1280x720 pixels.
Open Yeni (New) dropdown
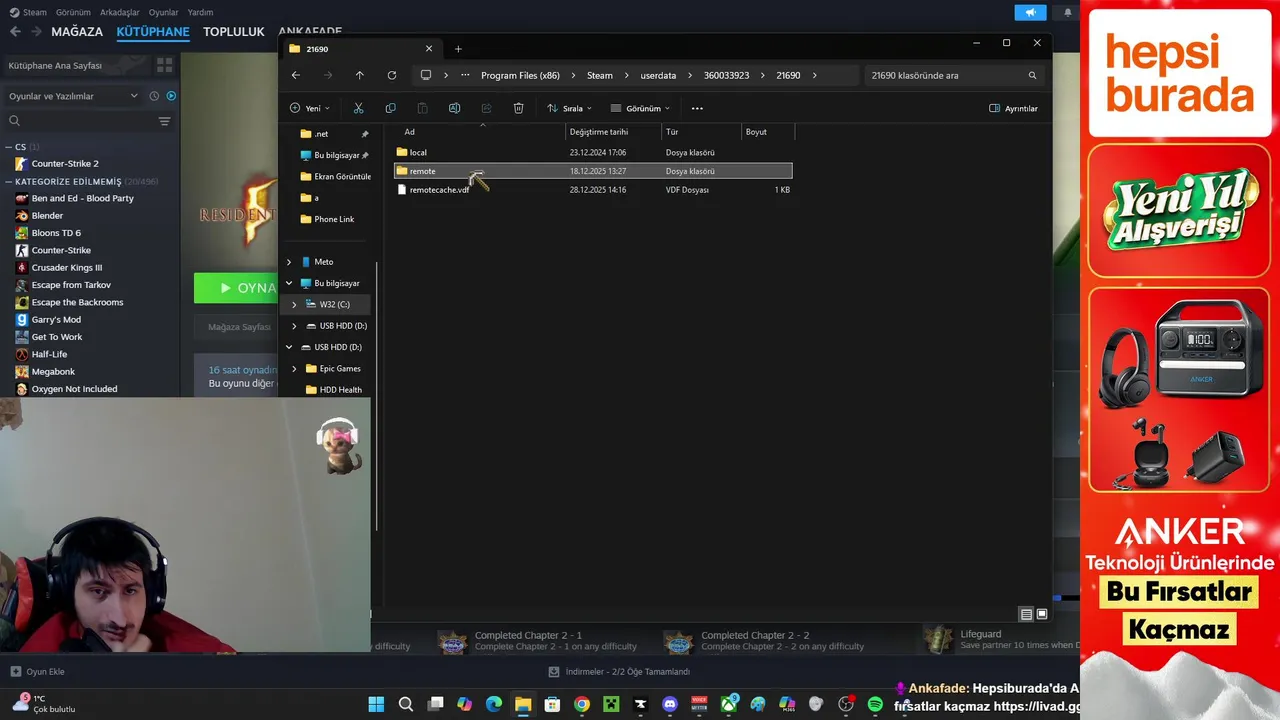pyautogui.click(x=310, y=108)
